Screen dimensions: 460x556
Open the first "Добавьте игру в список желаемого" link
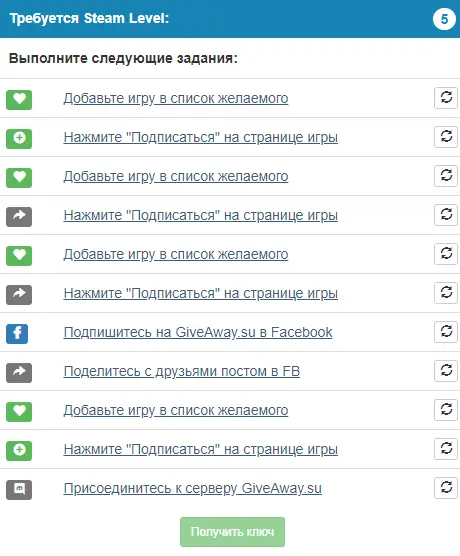(x=176, y=99)
